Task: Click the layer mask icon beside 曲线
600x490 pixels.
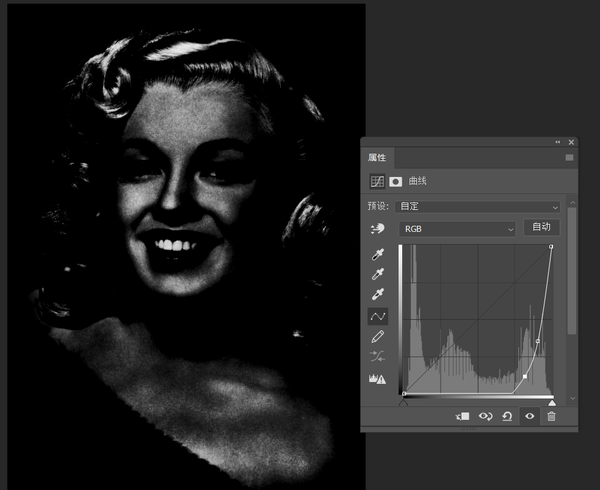Action: pos(396,182)
